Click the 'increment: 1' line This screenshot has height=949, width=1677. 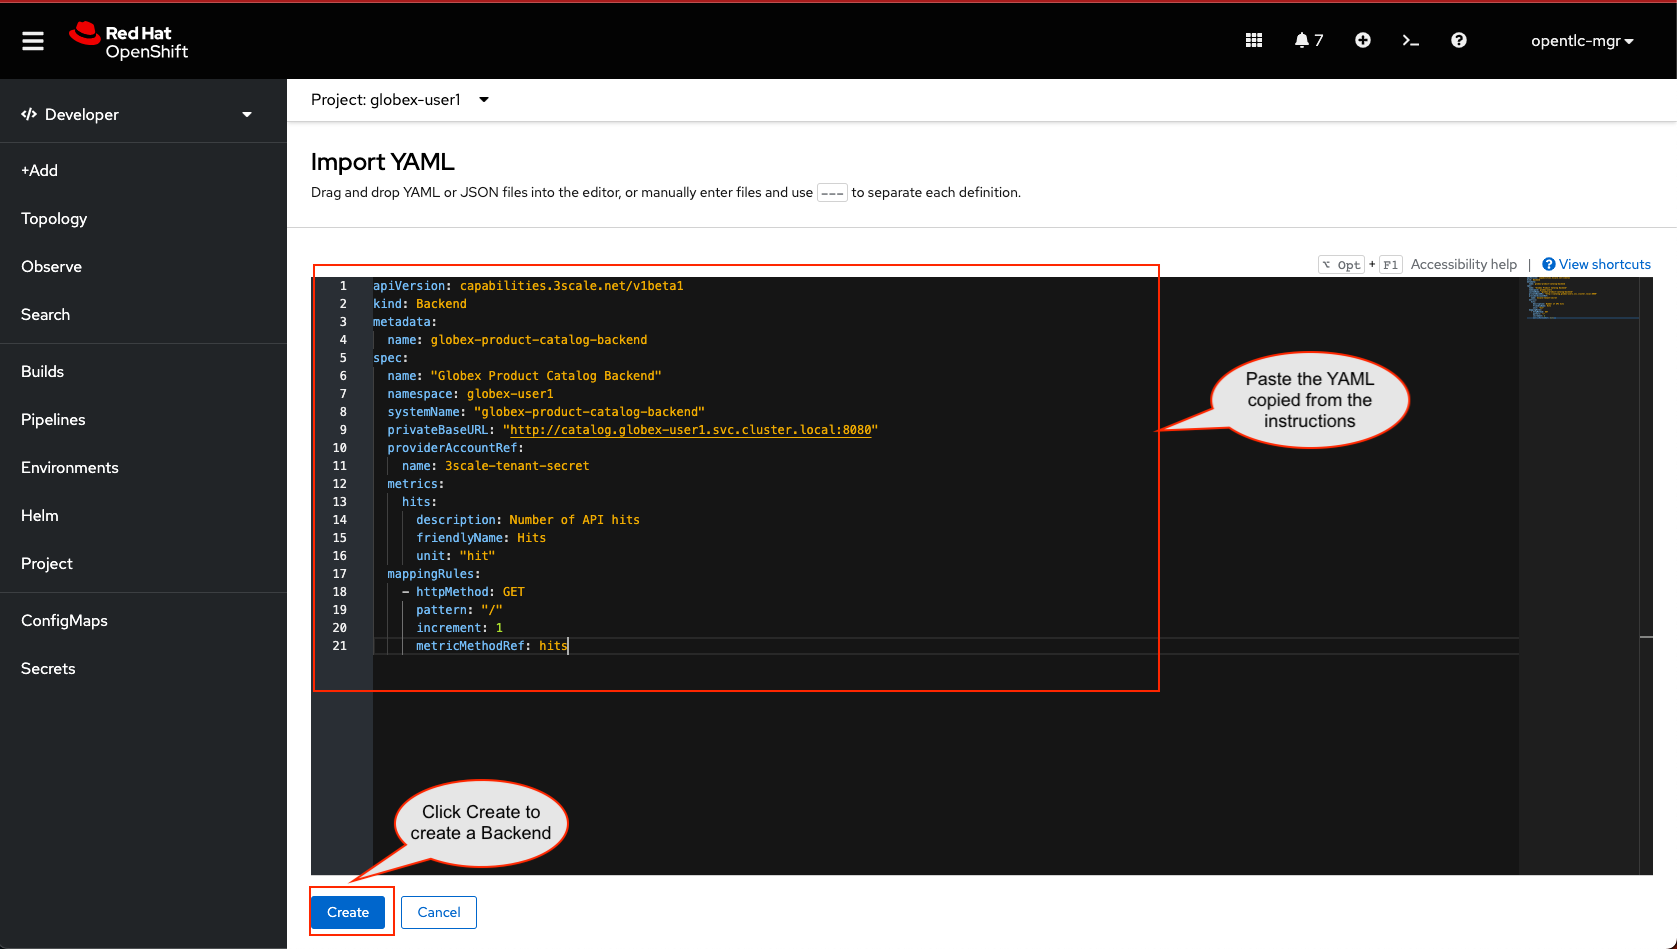(459, 628)
